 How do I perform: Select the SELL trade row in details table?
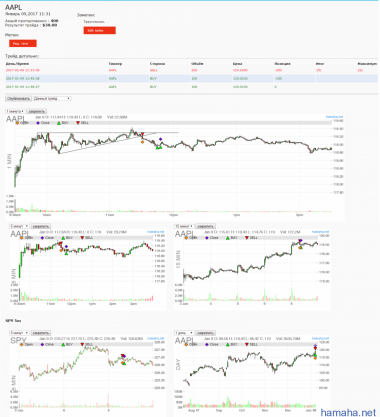tap(191, 70)
